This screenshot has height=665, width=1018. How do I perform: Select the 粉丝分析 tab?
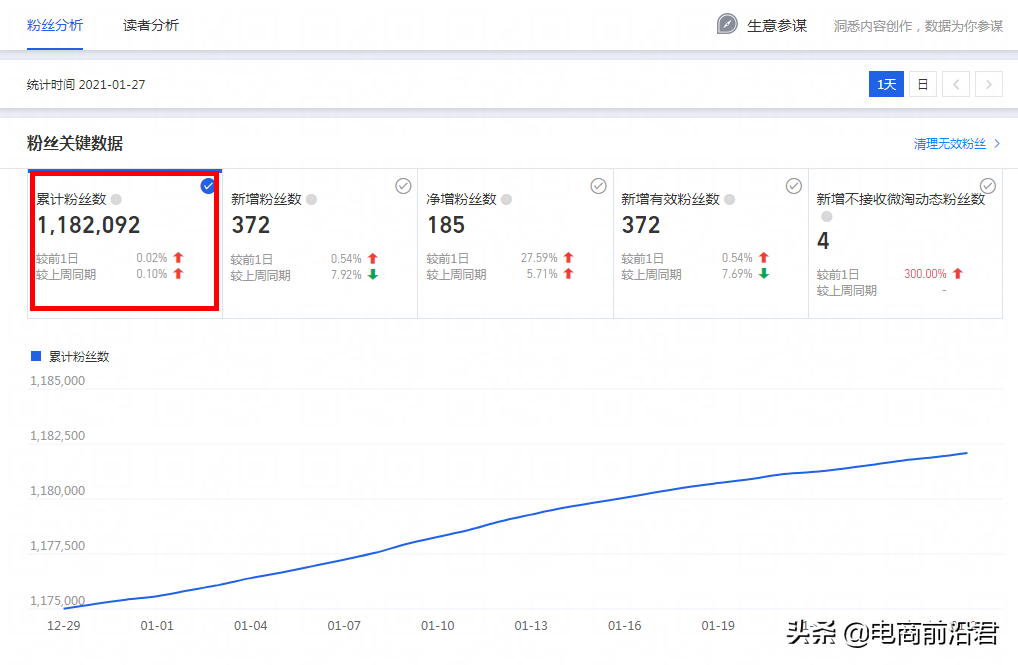click(56, 24)
